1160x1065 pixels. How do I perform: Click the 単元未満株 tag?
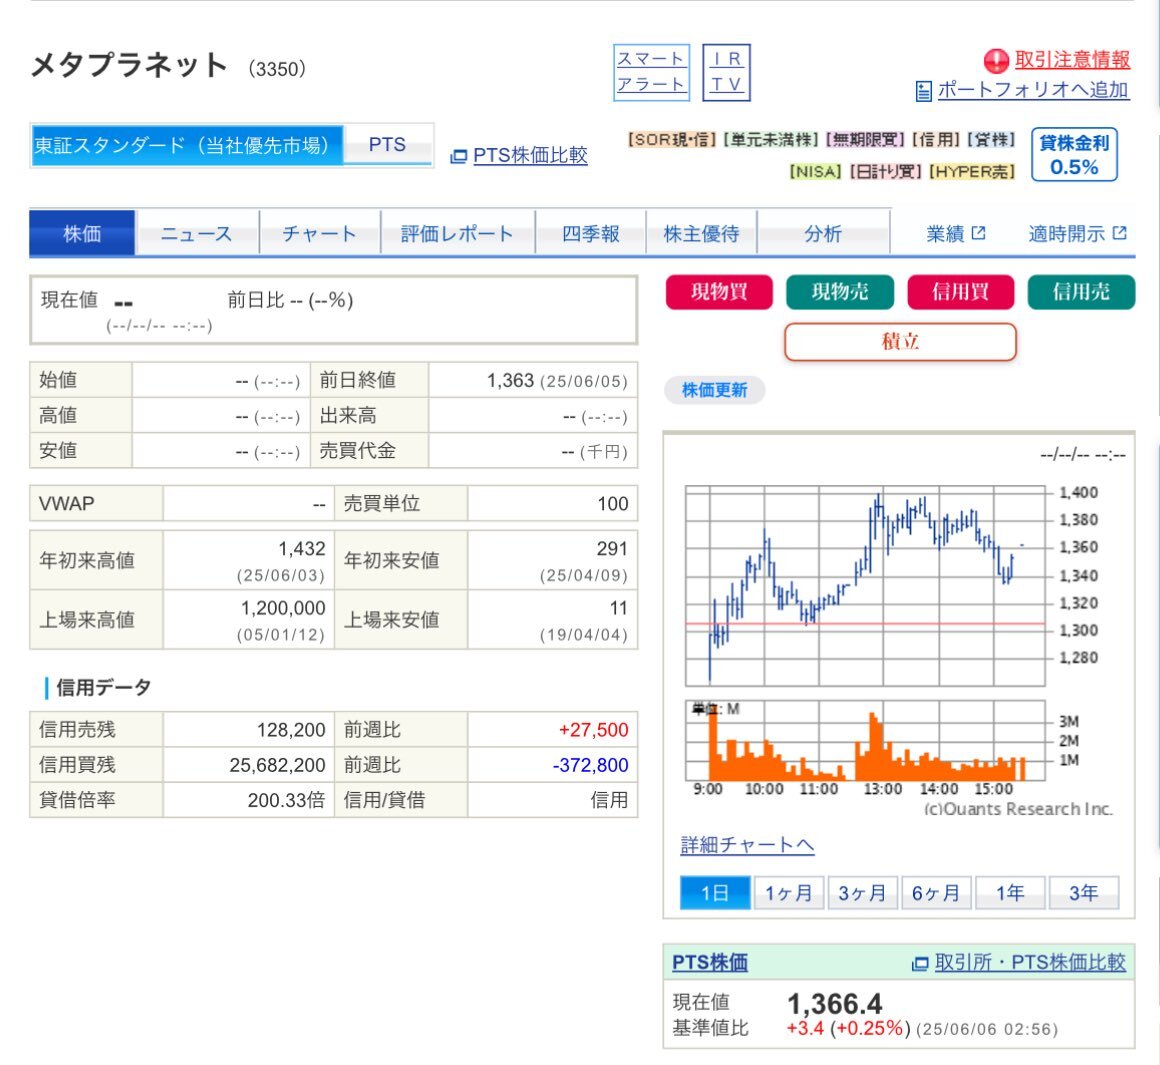click(x=771, y=140)
